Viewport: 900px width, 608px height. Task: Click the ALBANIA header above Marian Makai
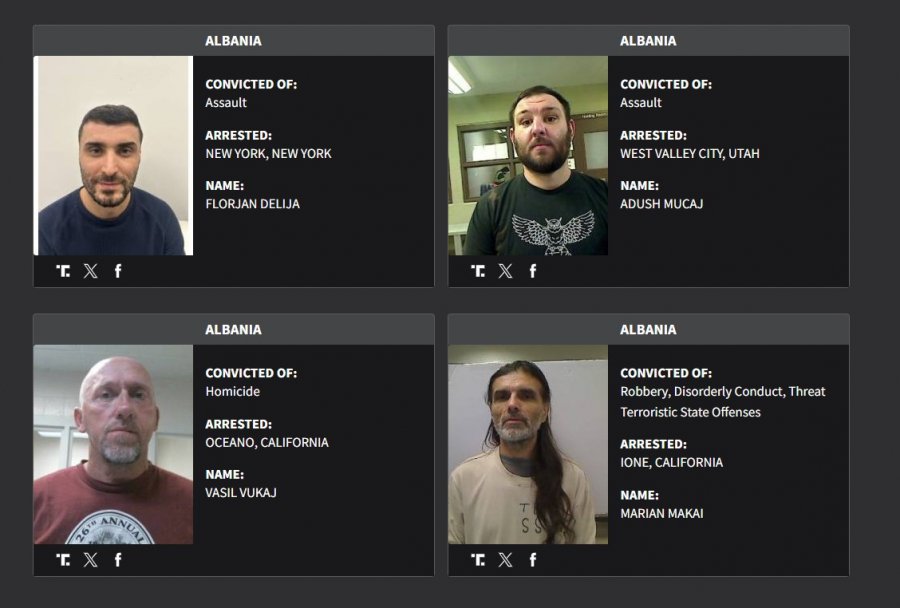pyautogui.click(x=649, y=330)
